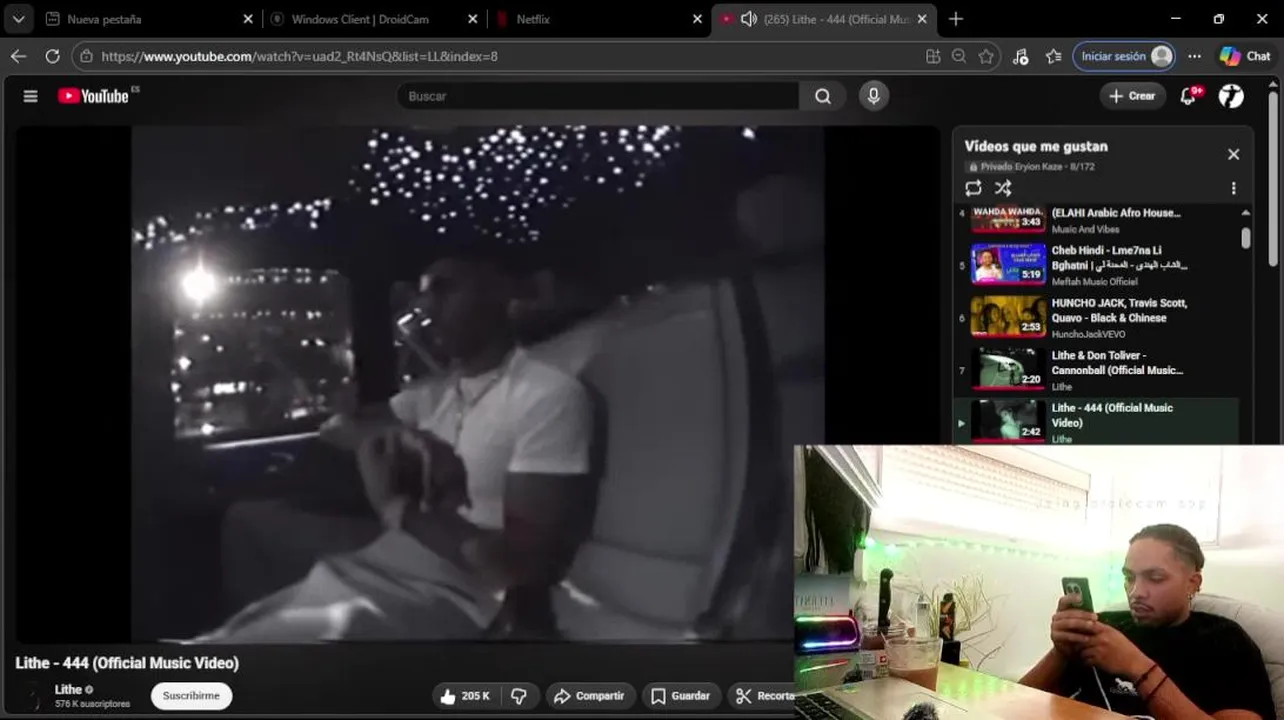The height and width of the screenshot is (720, 1284).
Task: Open browser Settings and more ellipsis
Action: pos(1194,56)
